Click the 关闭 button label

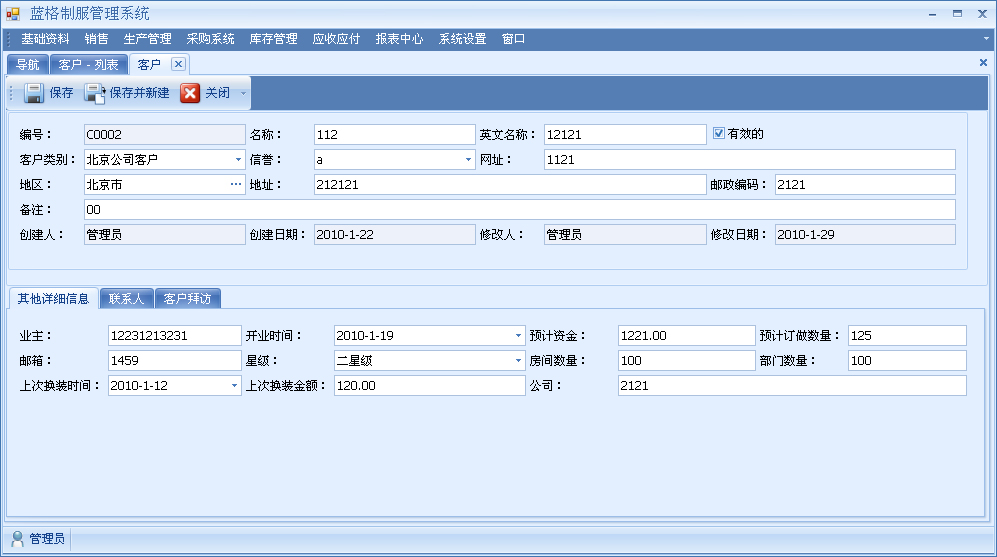(217, 93)
